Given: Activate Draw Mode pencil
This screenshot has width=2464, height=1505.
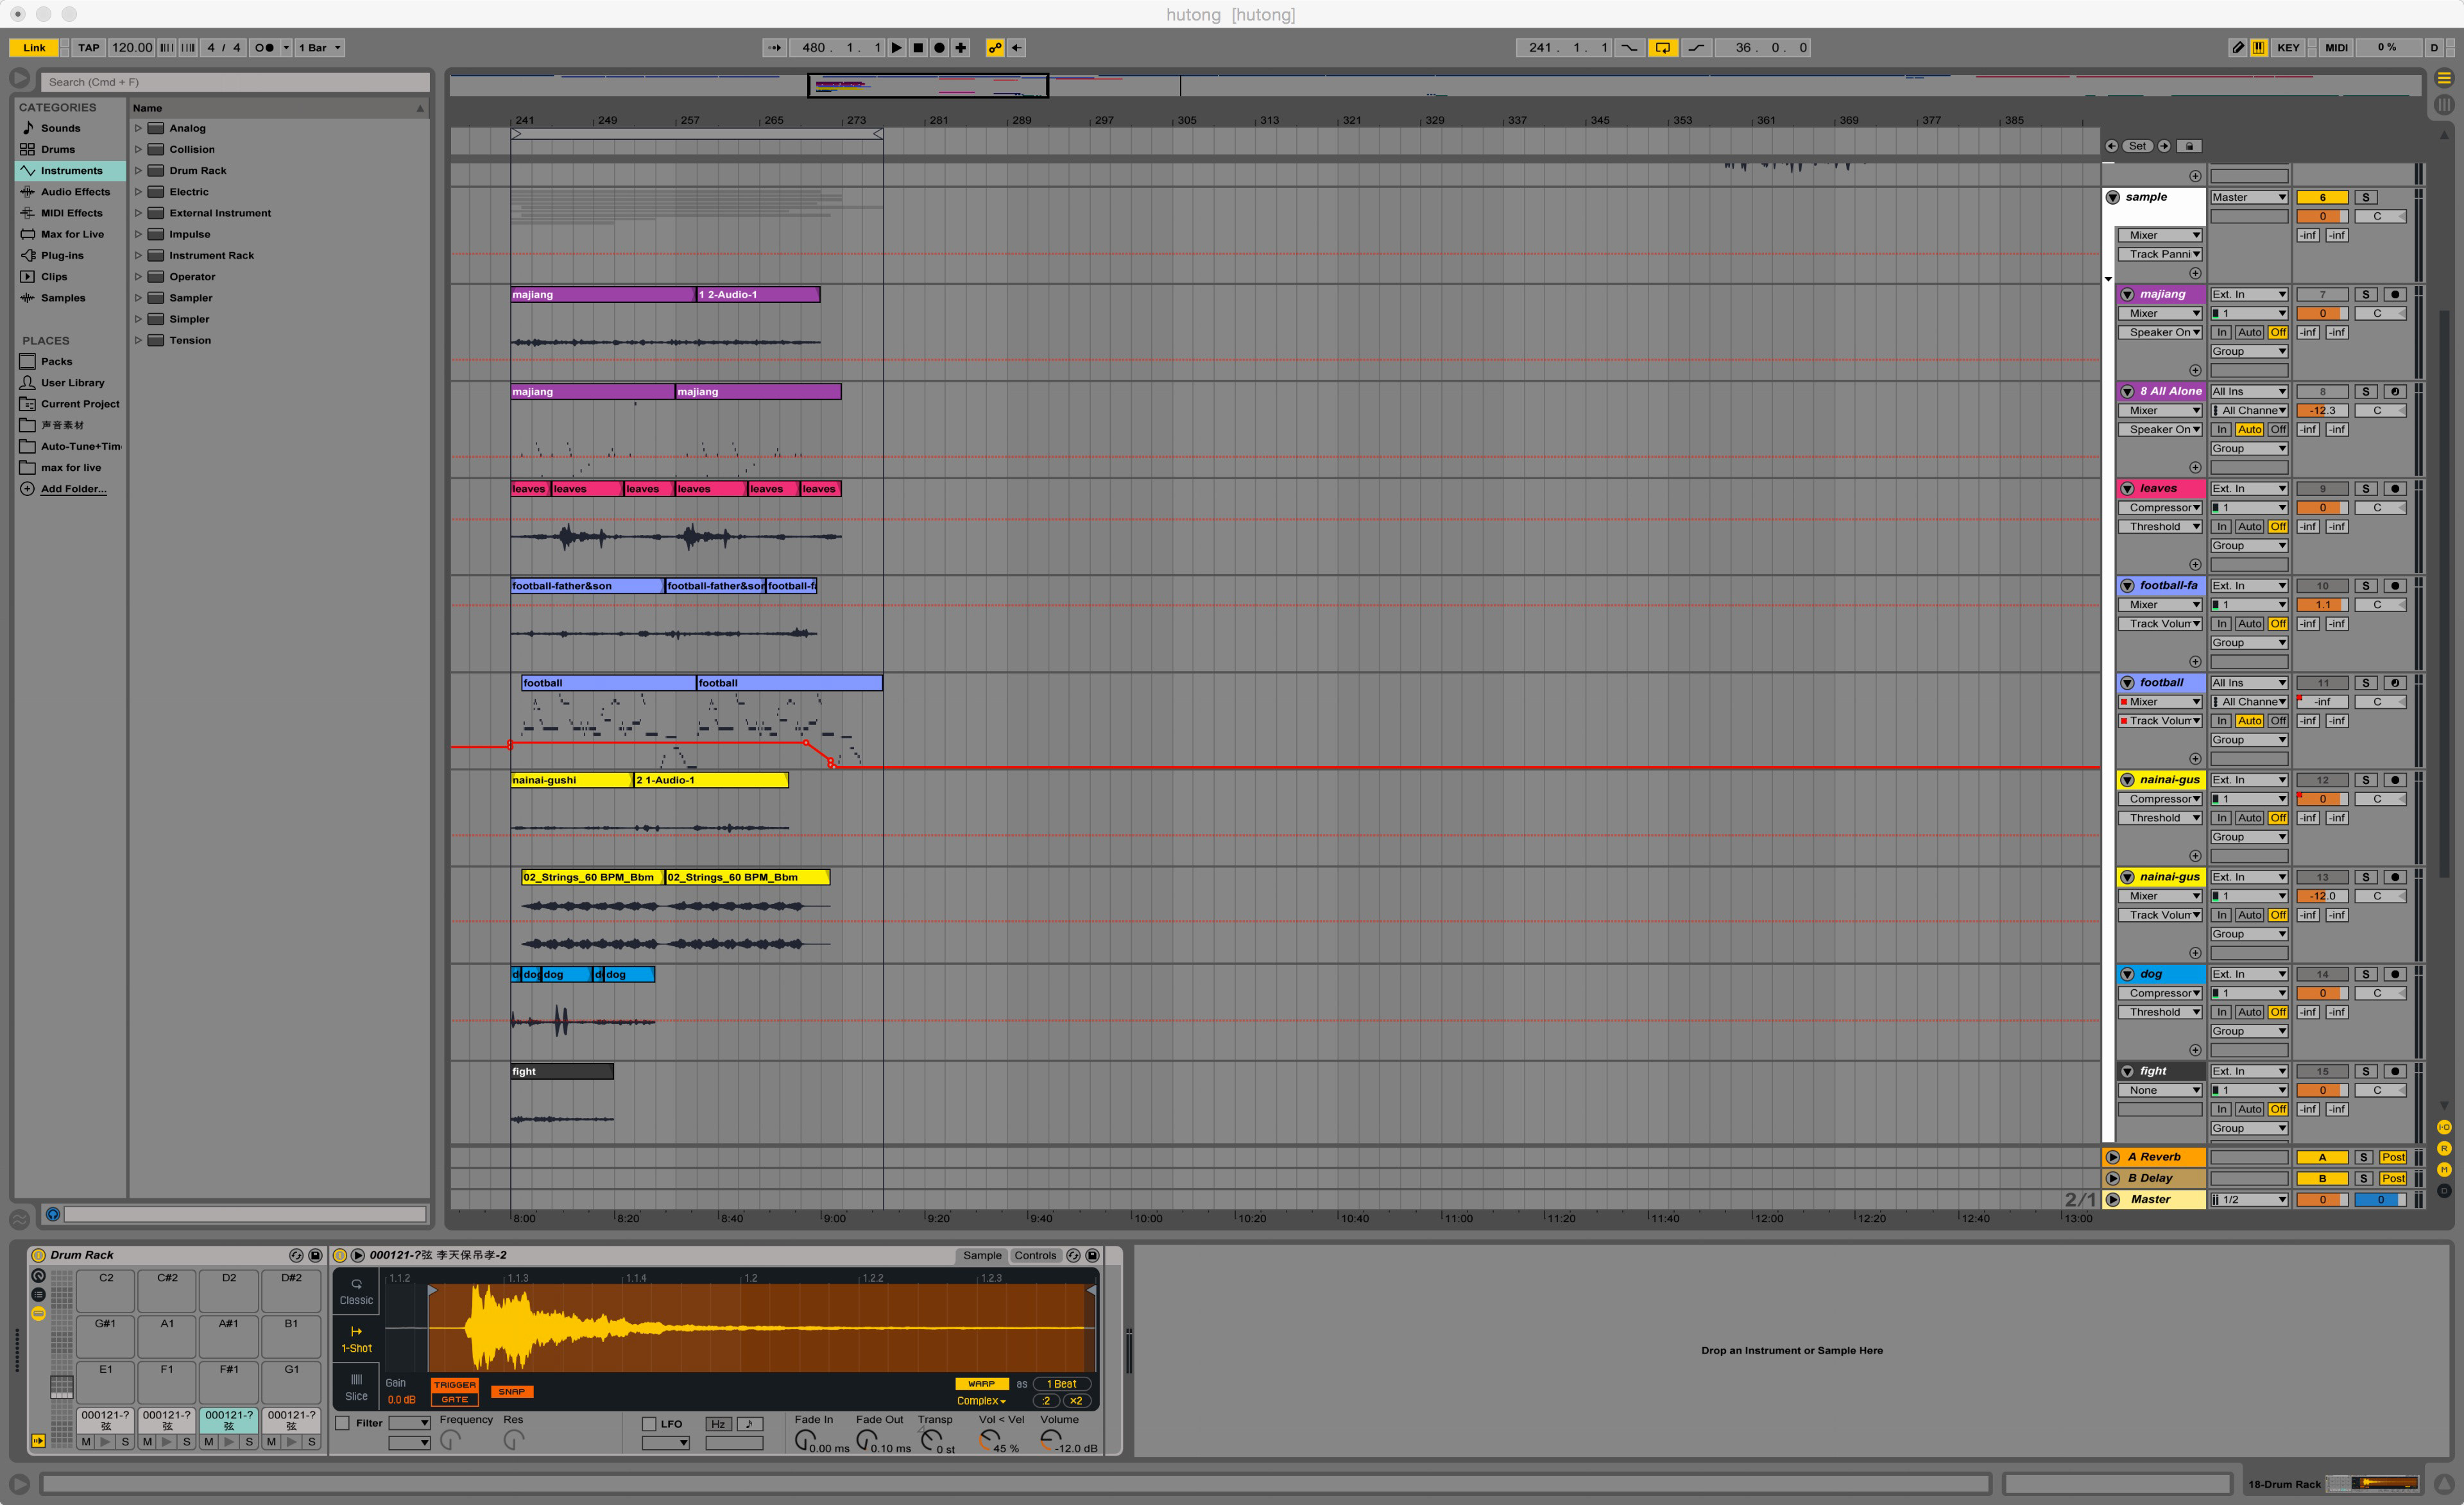Looking at the screenshot, I should [x=2238, y=47].
